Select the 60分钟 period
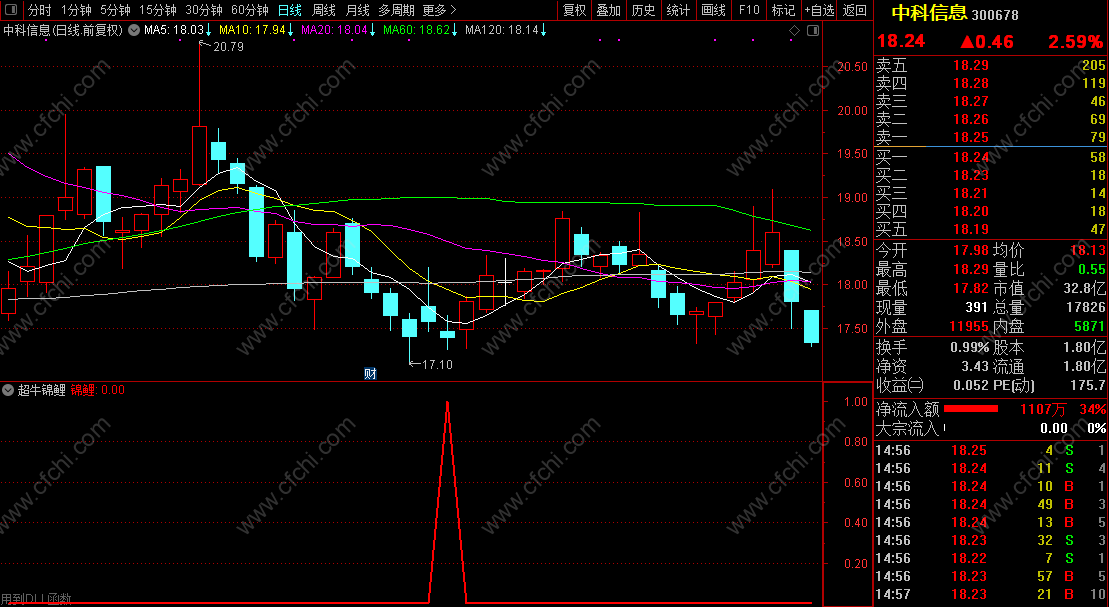 point(250,10)
